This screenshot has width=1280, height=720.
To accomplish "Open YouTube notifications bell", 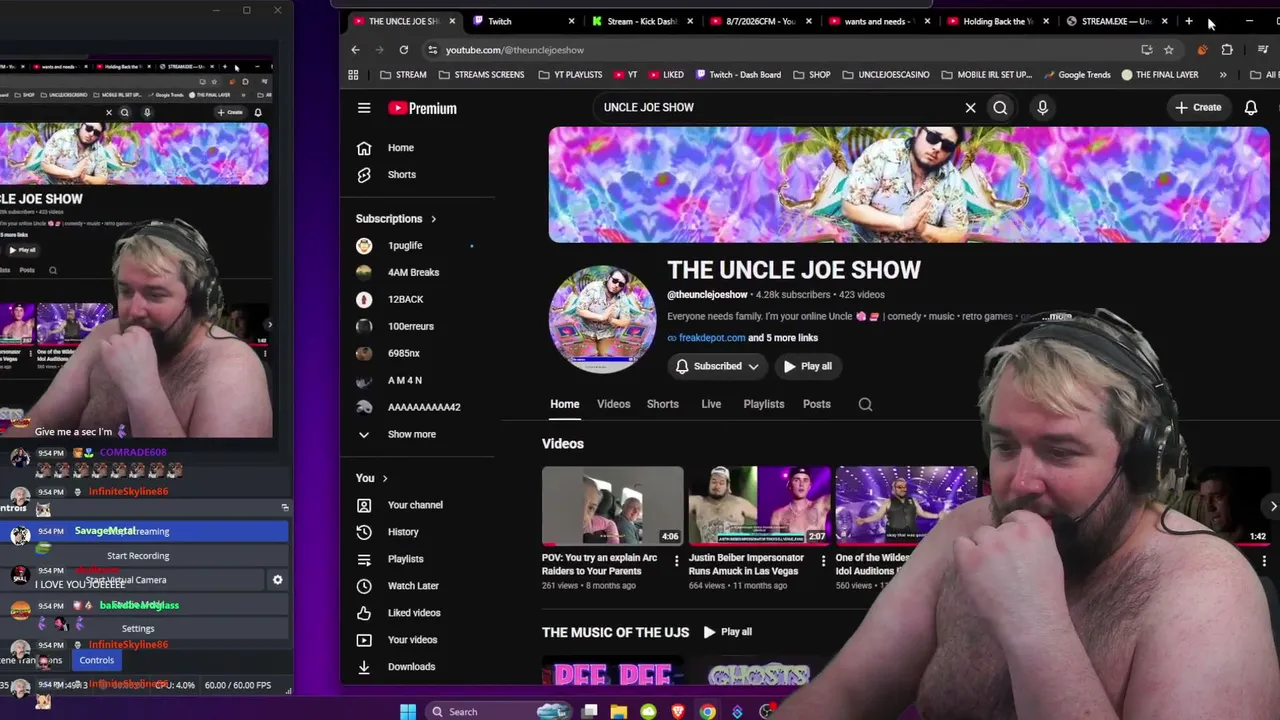I will [x=1251, y=108].
